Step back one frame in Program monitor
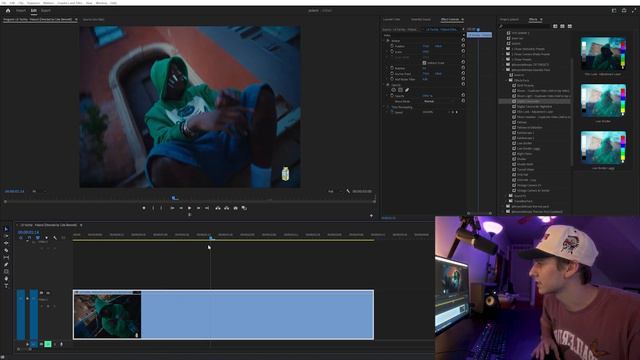 (181, 208)
